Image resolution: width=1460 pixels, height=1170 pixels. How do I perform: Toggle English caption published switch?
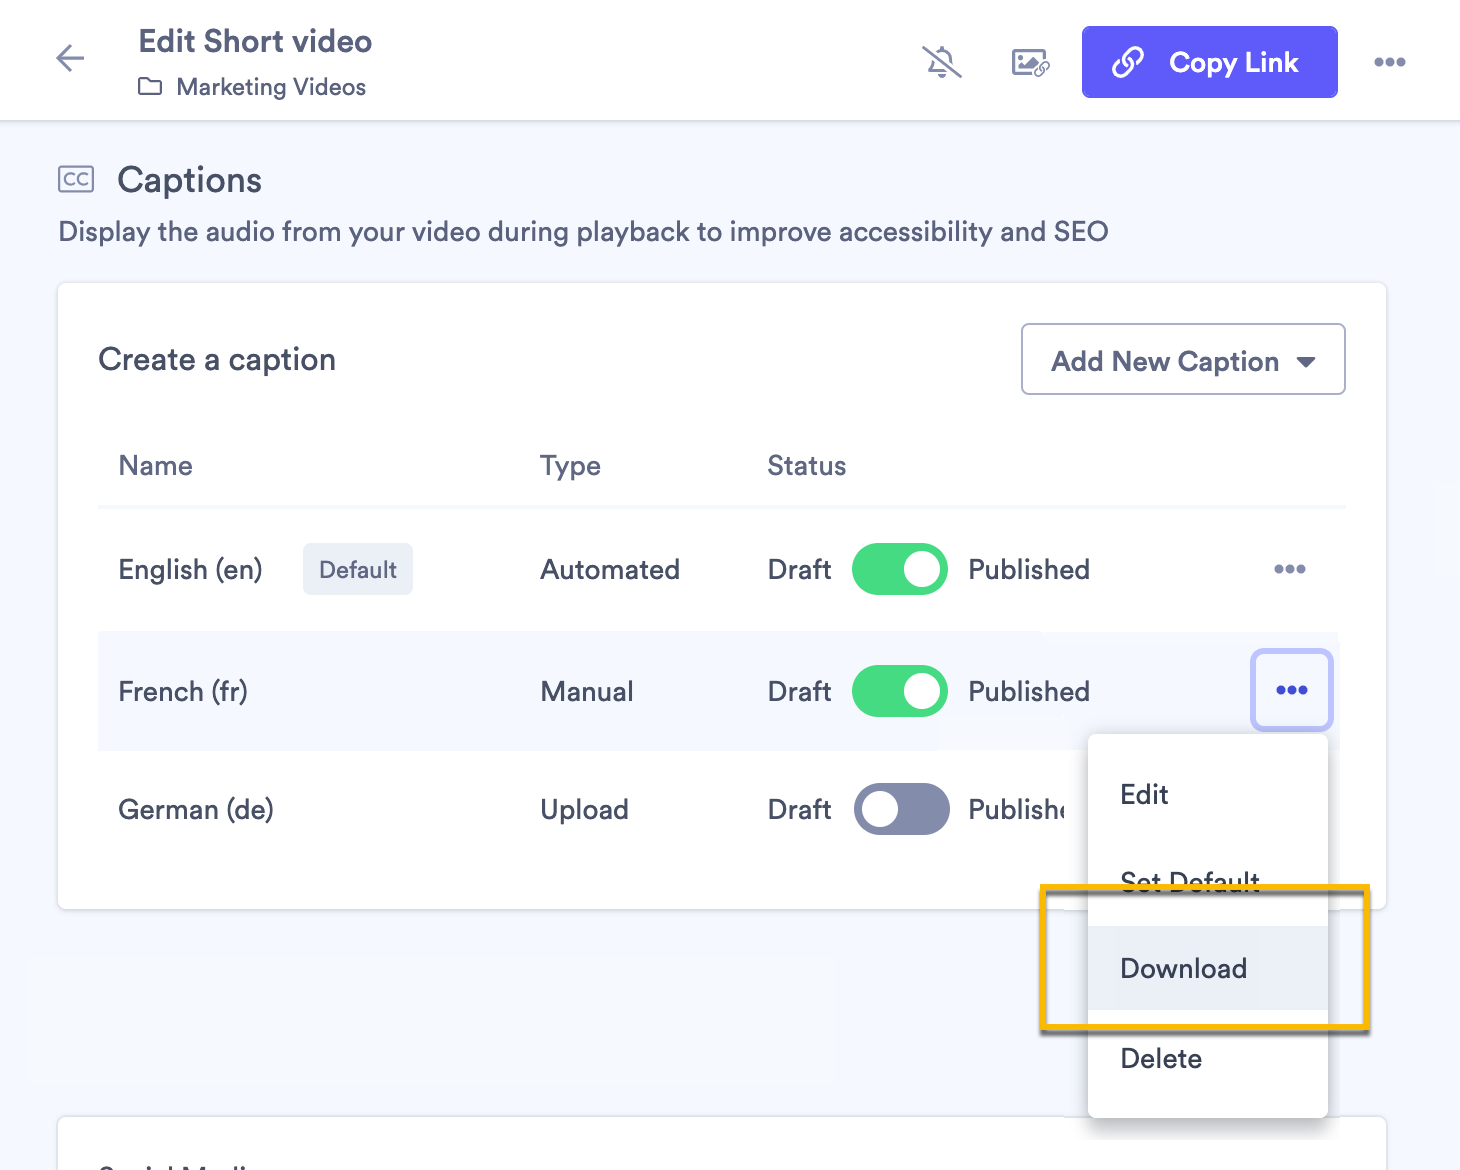899,569
